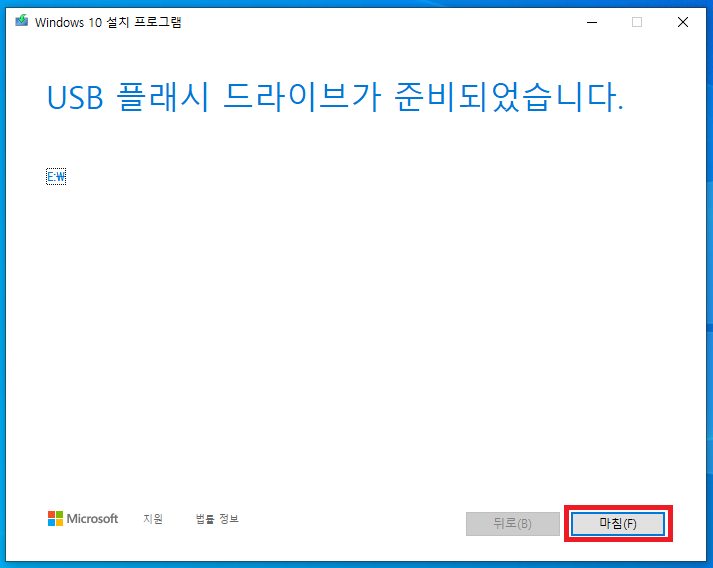This screenshot has width=713, height=568.
Task: Click the 마침(F) finish button
Action: click(x=618, y=523)
